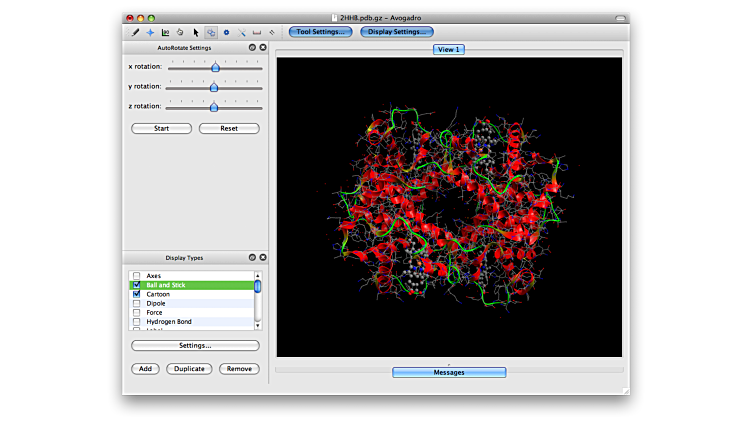Select the arrow Selection tool
The height and width of the screenshot is (423, 752).
pyautogui.click(x=196, y=32)
